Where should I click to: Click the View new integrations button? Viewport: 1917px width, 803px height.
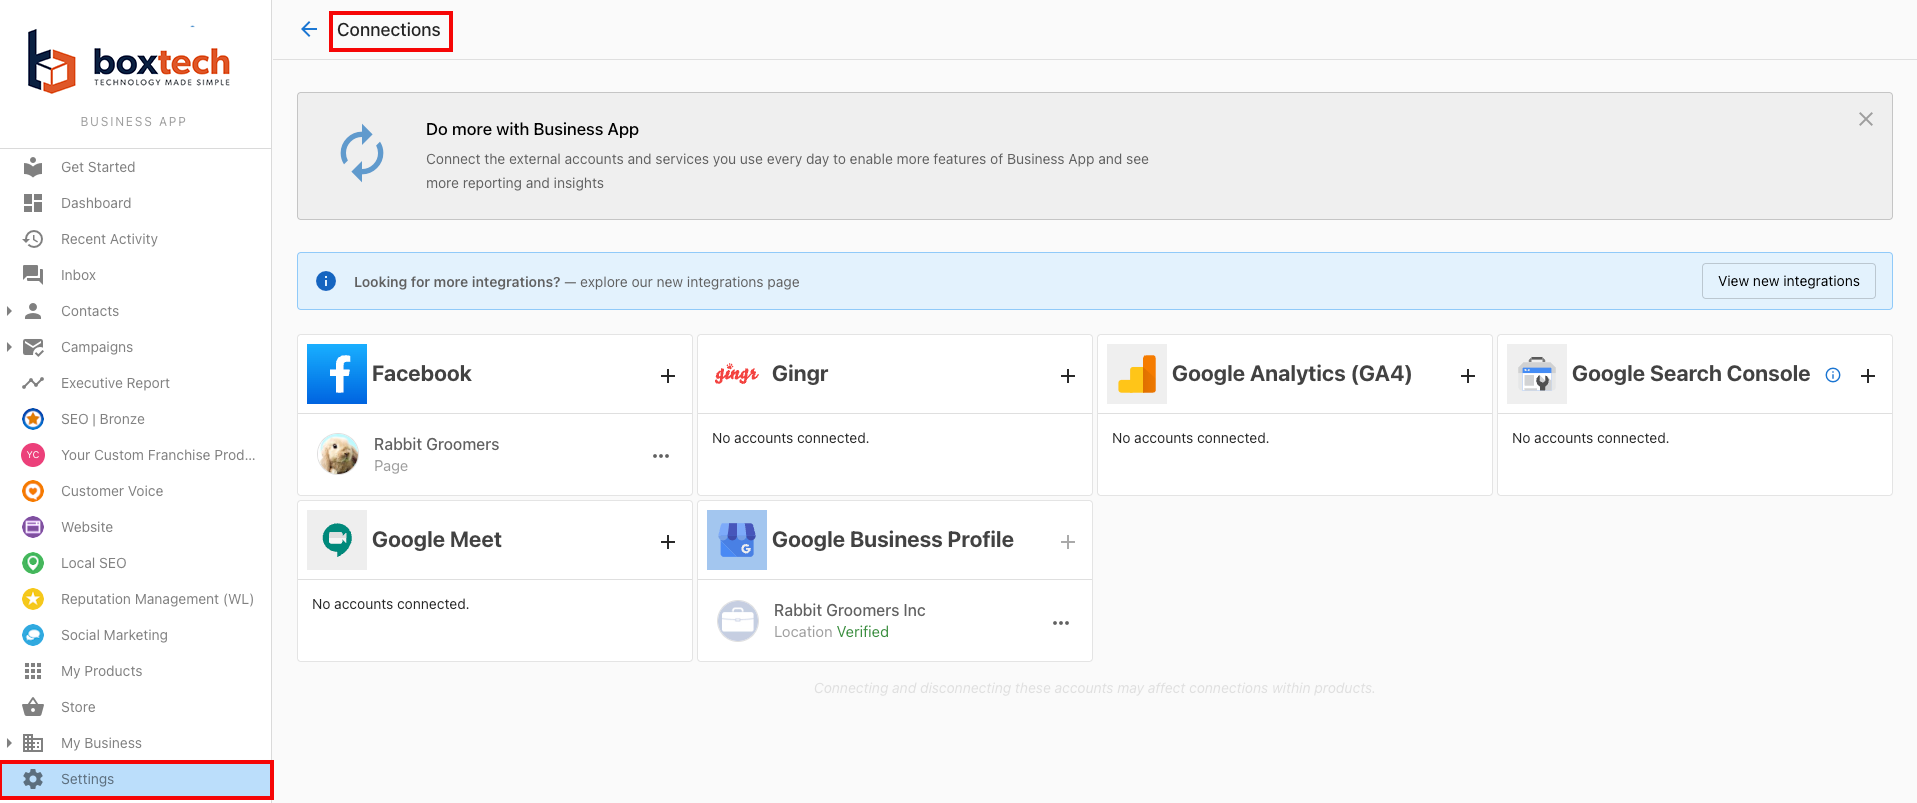click(x=1788, y=281)
